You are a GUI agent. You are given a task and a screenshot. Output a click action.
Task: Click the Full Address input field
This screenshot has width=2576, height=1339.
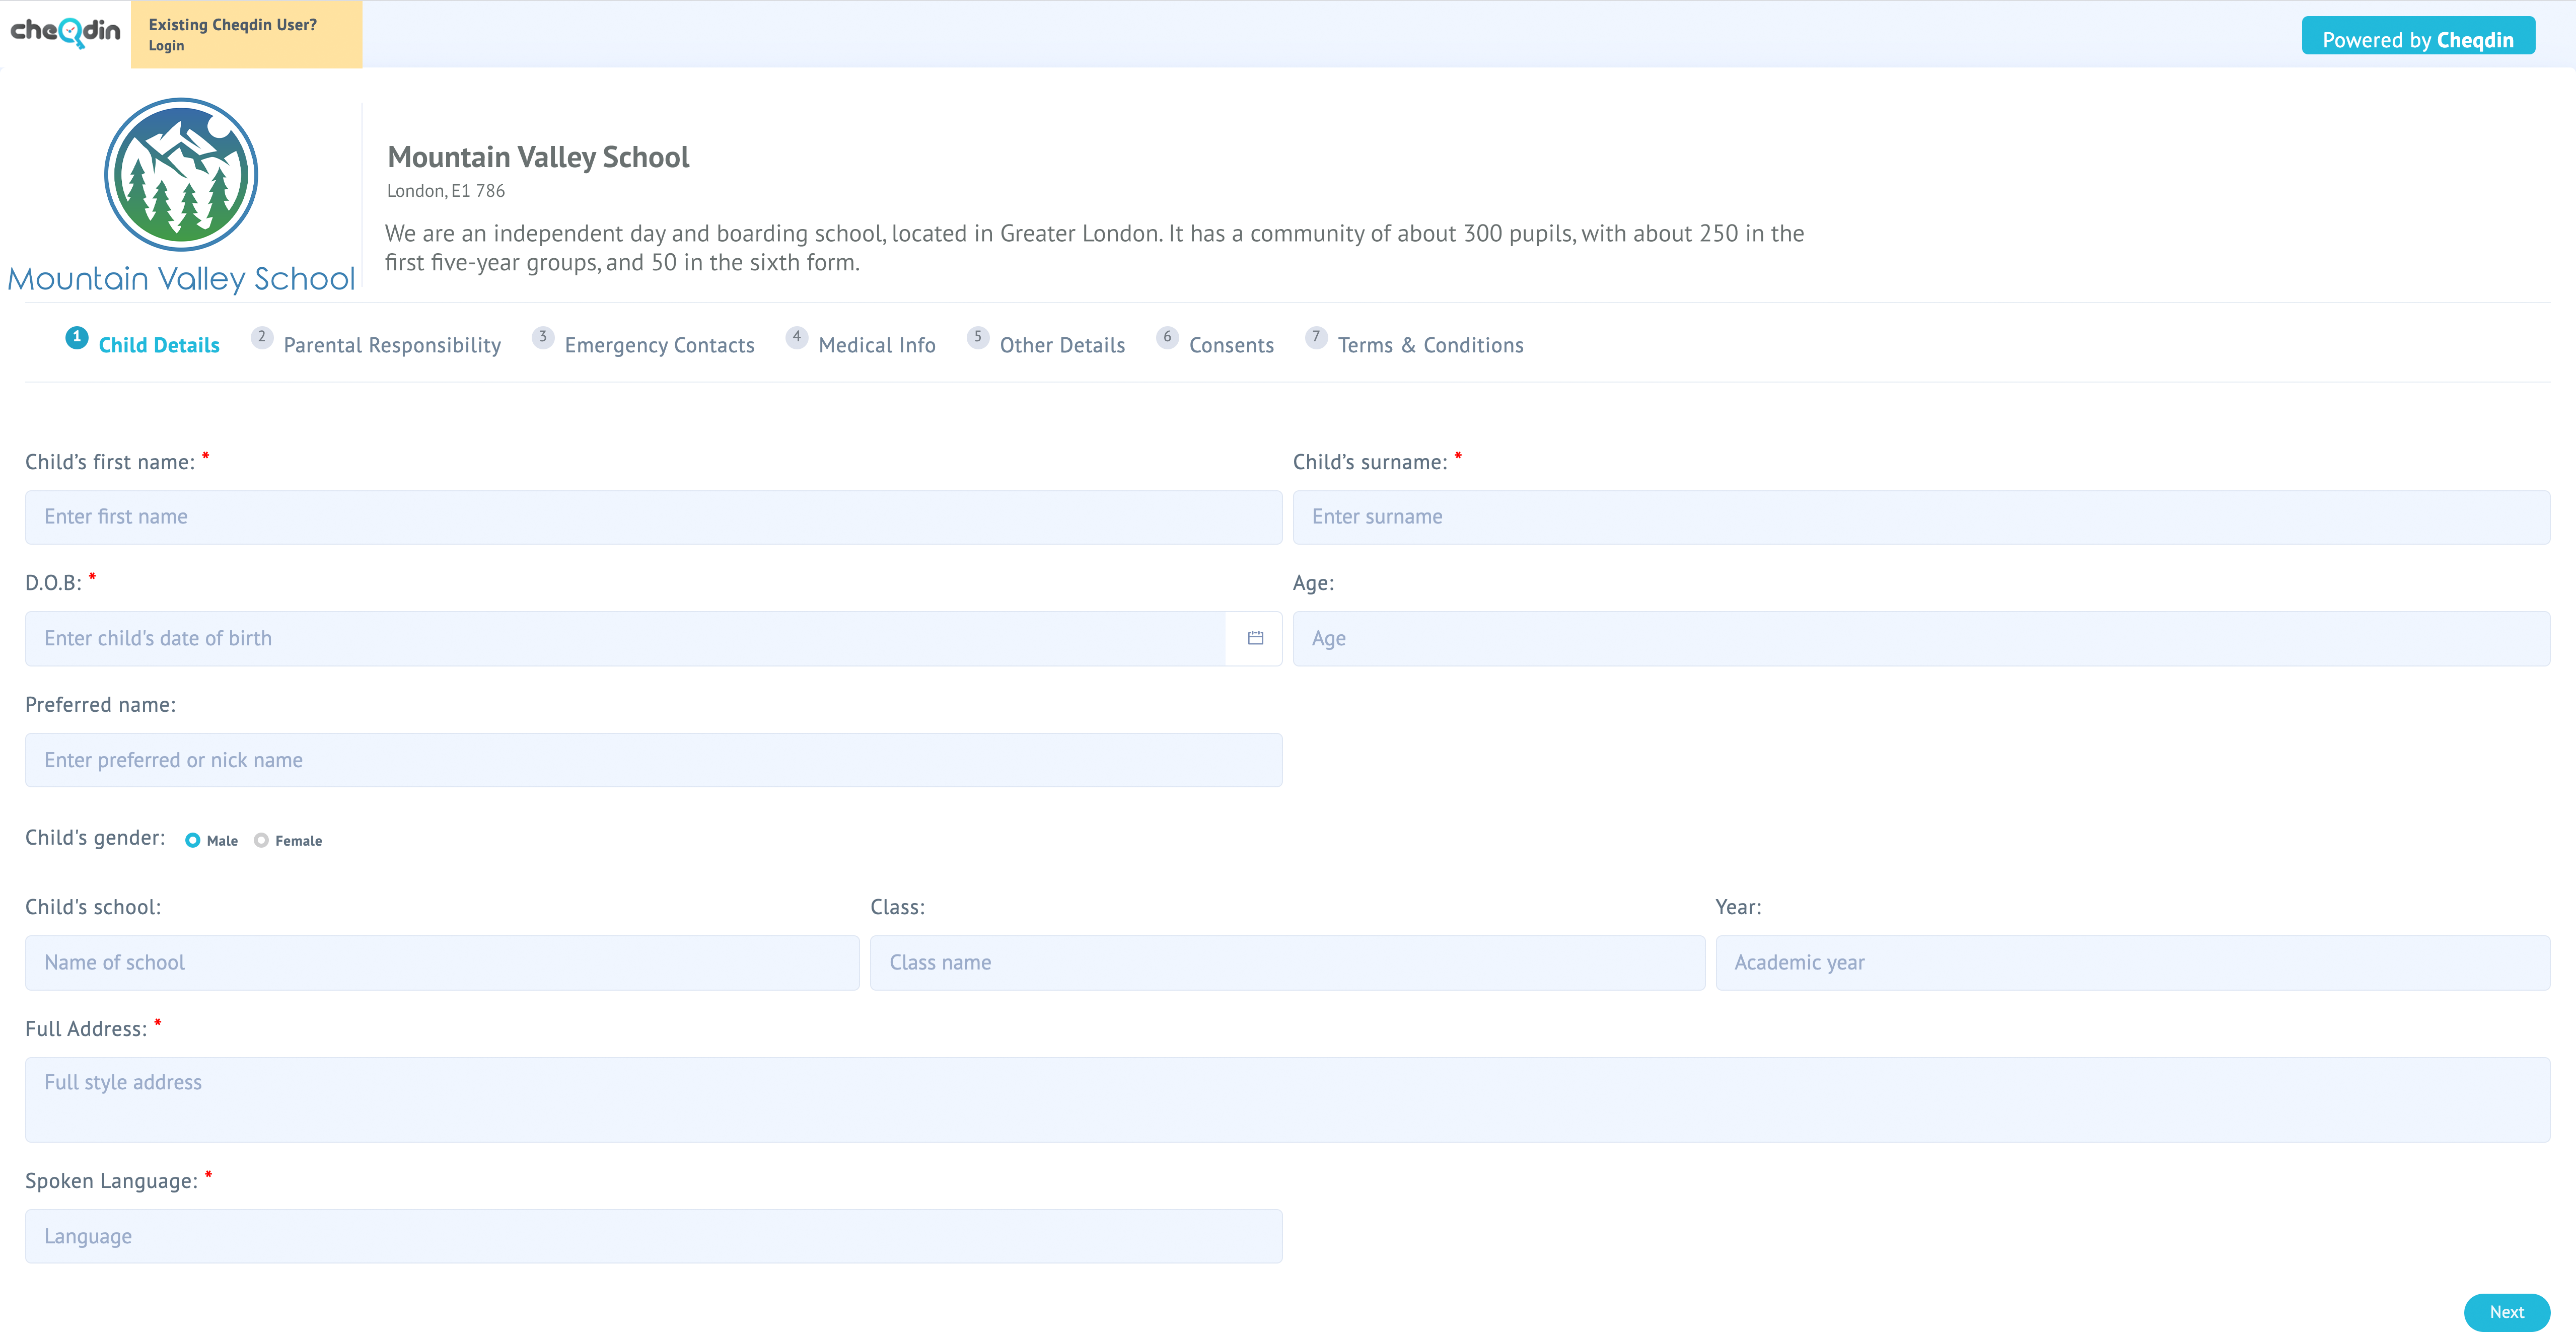tap(1288, 1082)
